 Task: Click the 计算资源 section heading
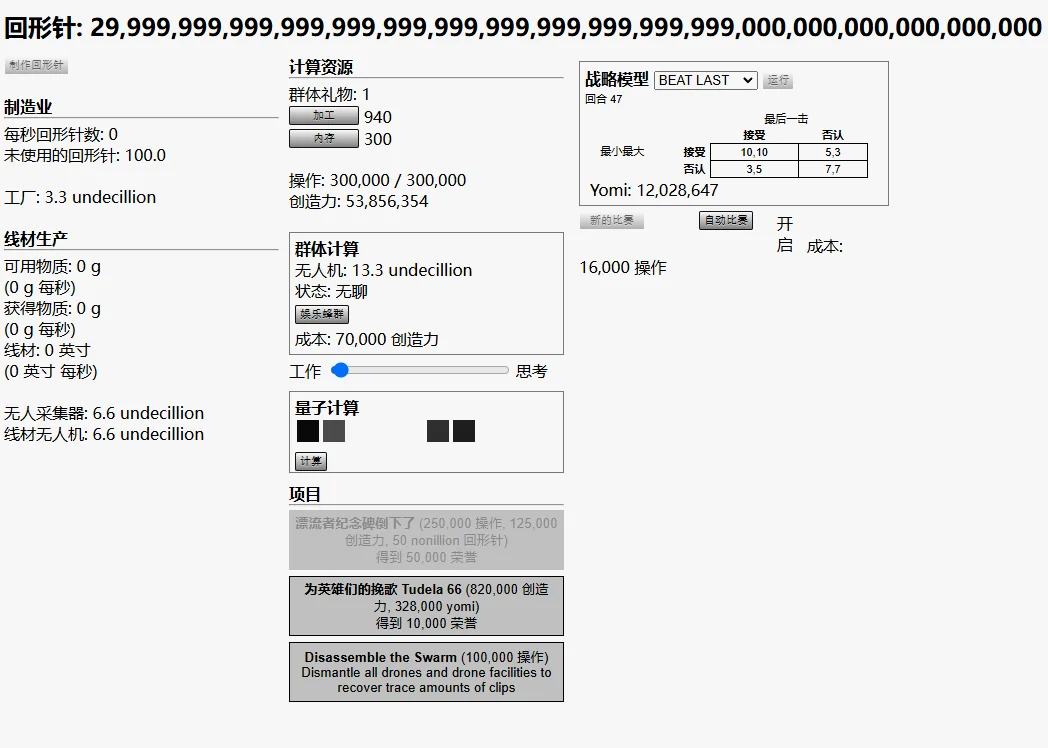click(321, 67)
